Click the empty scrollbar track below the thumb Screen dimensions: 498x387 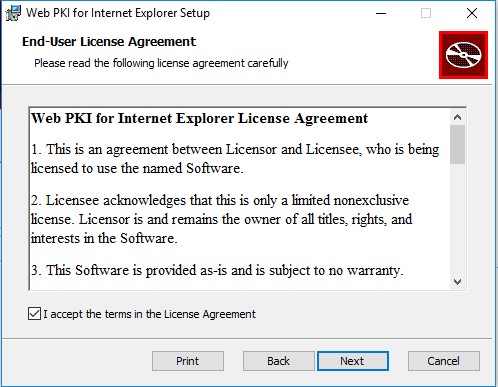457,218
